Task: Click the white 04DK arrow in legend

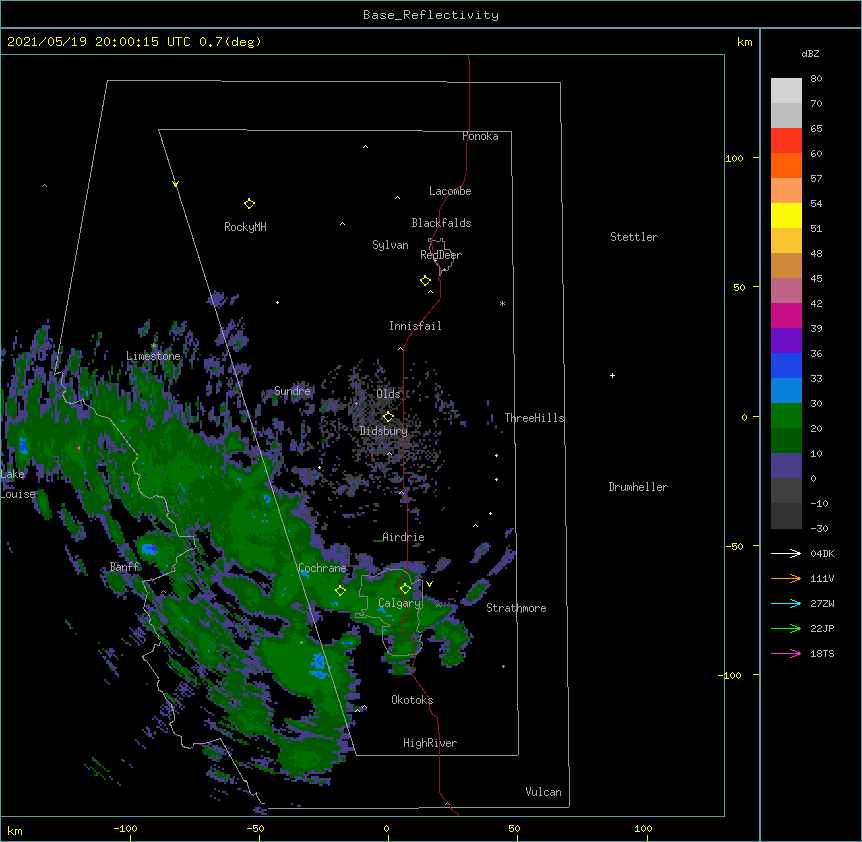Action: click(x=786, y=553)
